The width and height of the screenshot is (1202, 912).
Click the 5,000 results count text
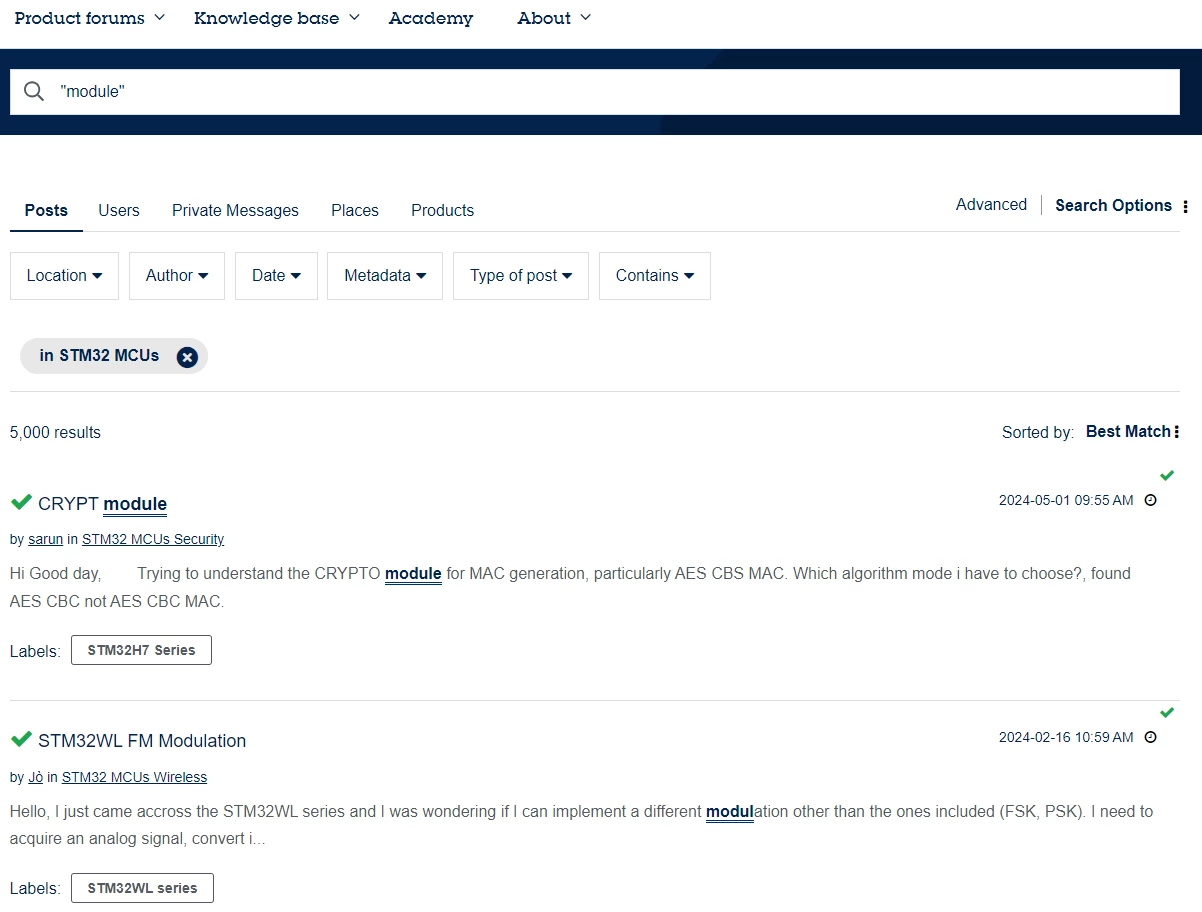tap(55, 433)
